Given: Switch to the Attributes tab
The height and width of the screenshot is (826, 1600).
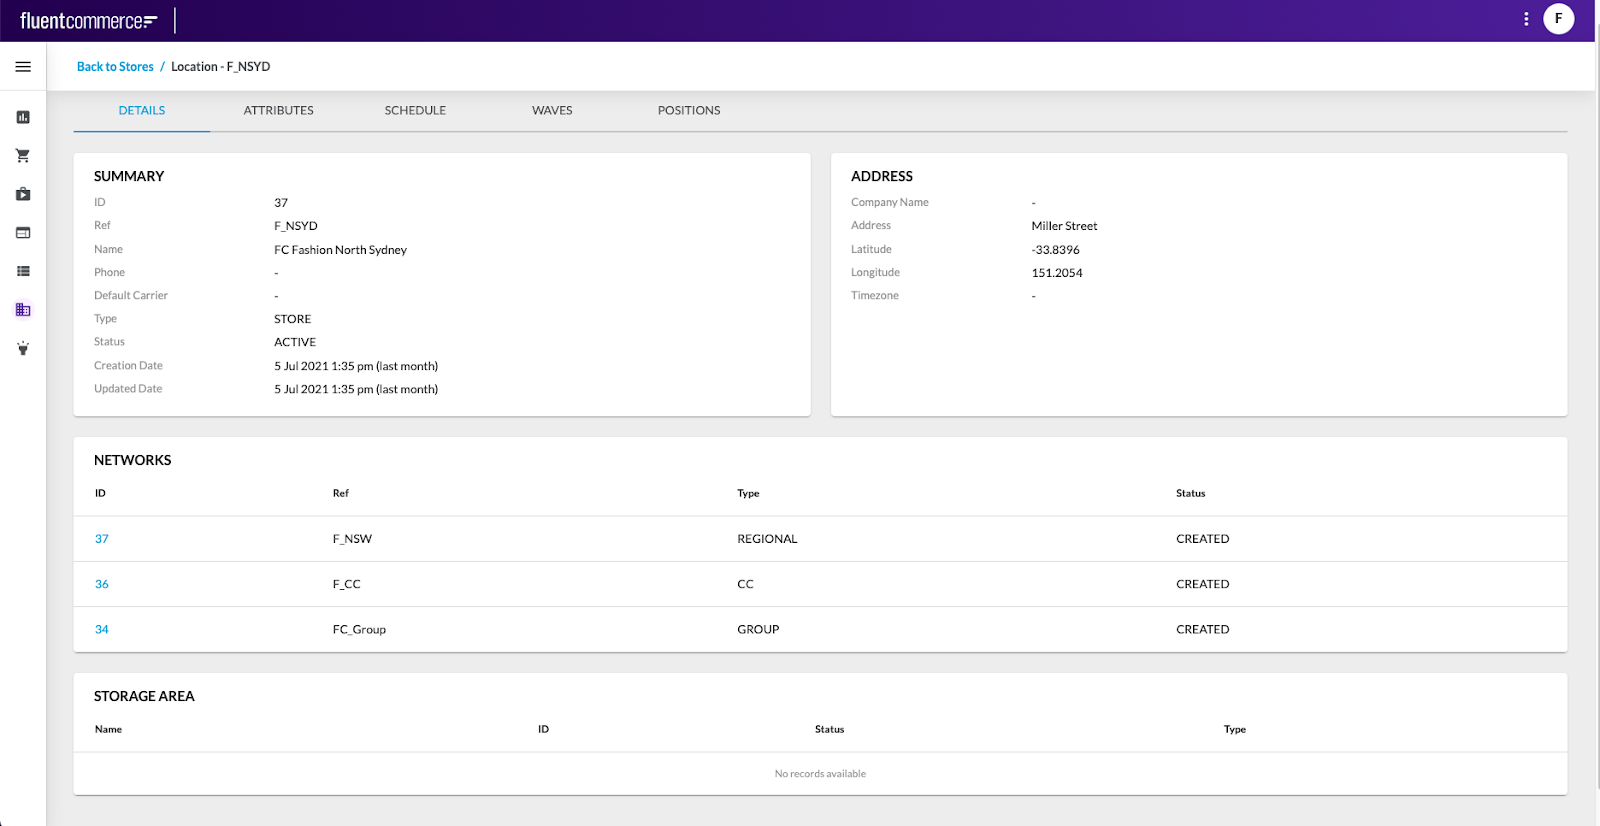Looking at the screenshot, I should [278, 111].
